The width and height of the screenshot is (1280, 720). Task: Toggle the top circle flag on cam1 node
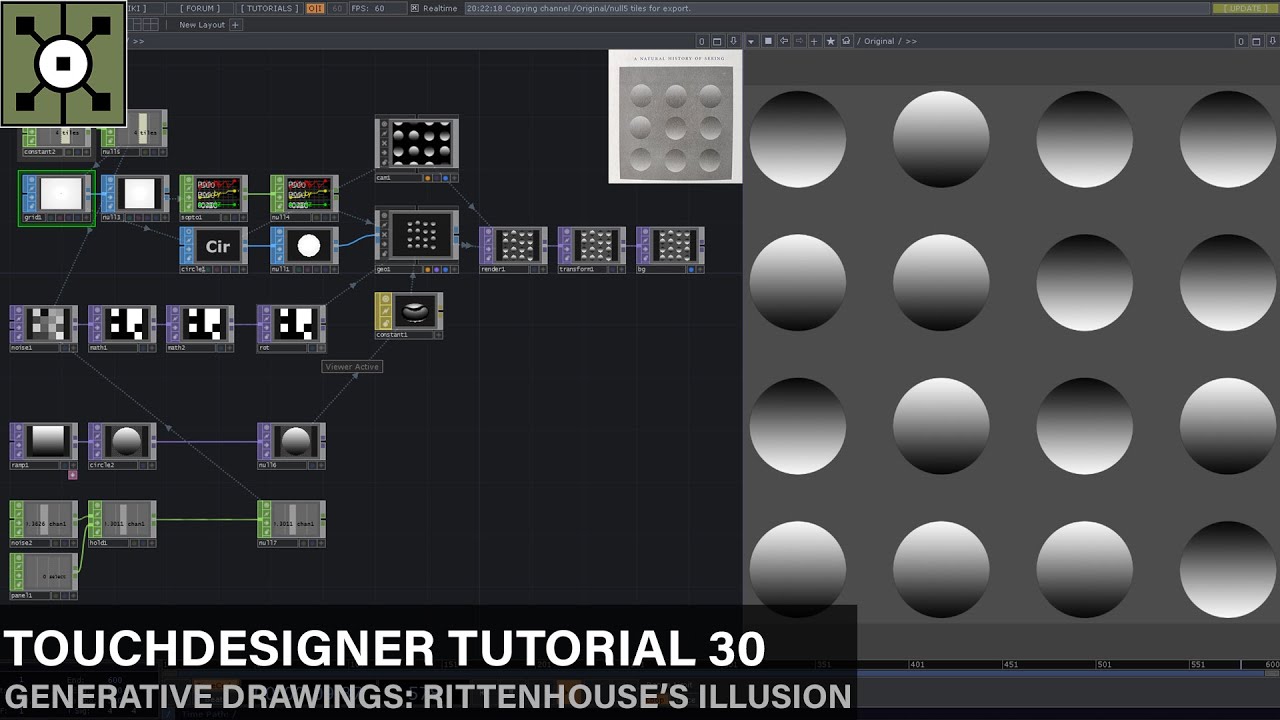pos(384,125)
